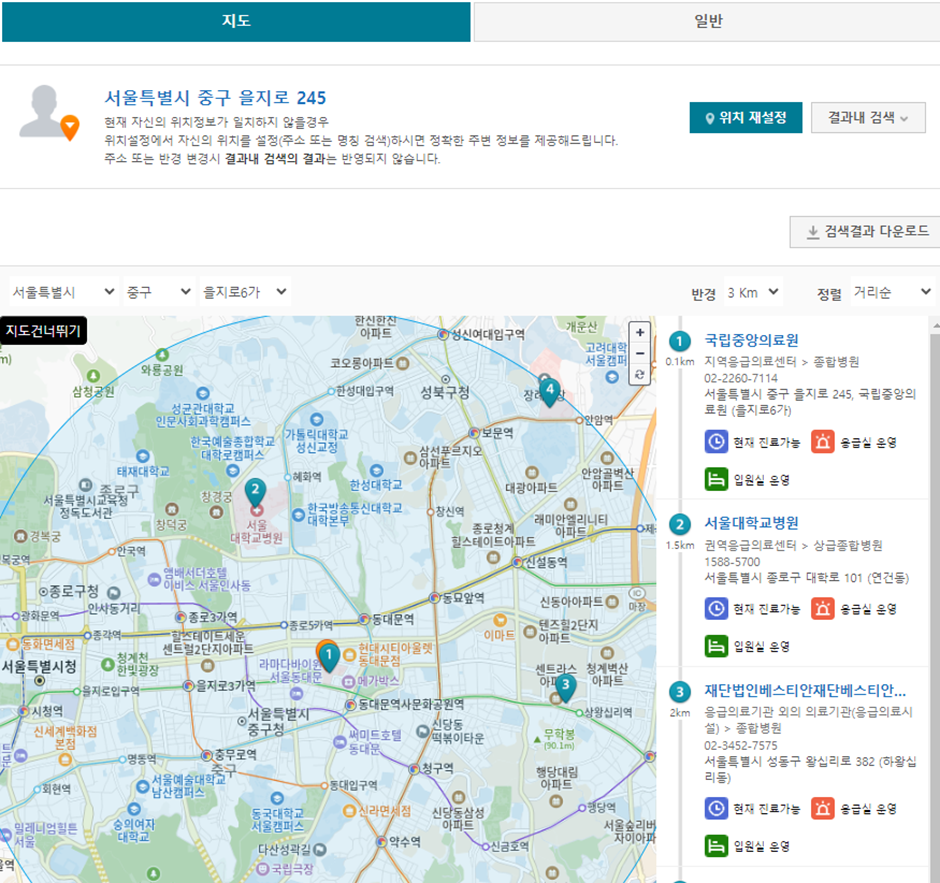
Task: Click 입원실 운영 bed icon for 서울대학교병원
Action: (716, 646)
